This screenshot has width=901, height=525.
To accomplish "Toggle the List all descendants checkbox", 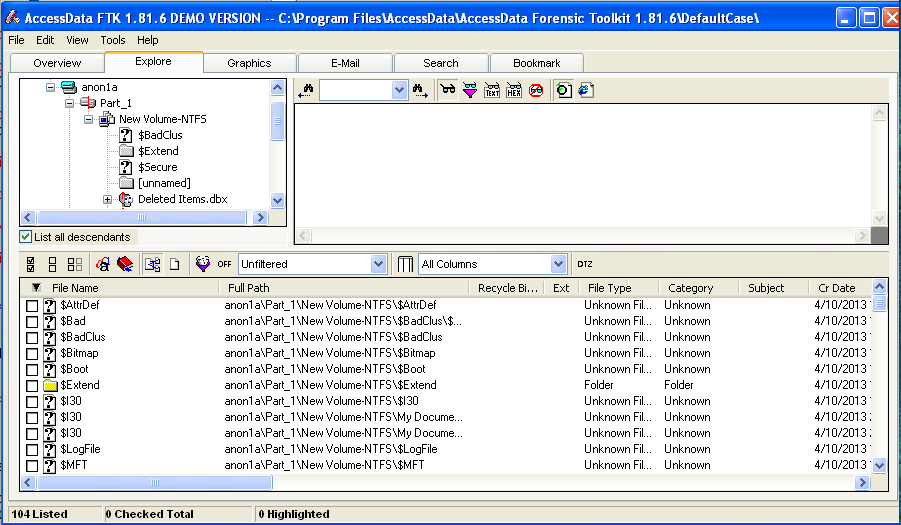I will click(x=25, y=237).
